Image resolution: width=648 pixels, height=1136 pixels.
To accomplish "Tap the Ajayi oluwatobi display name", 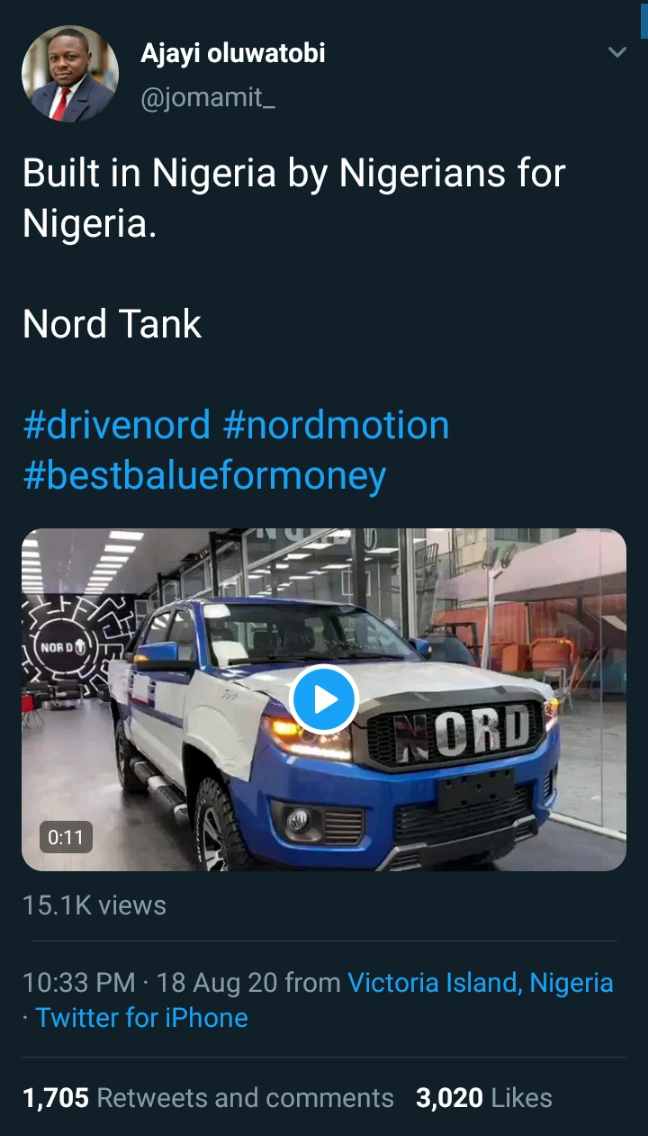I will tap(233, 54).
